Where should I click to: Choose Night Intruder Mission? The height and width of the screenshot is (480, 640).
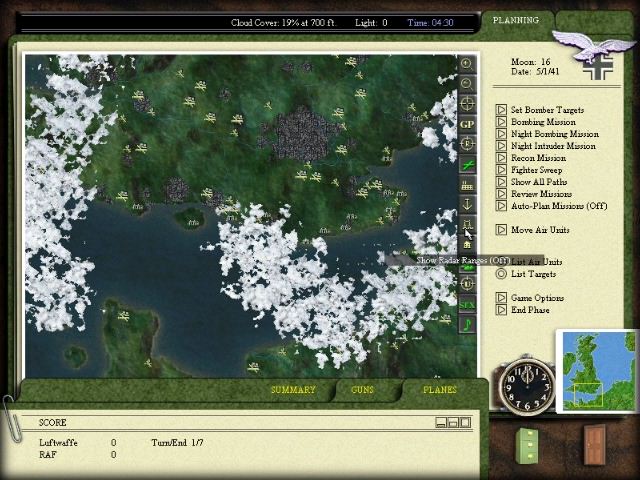tap(552, 146)
